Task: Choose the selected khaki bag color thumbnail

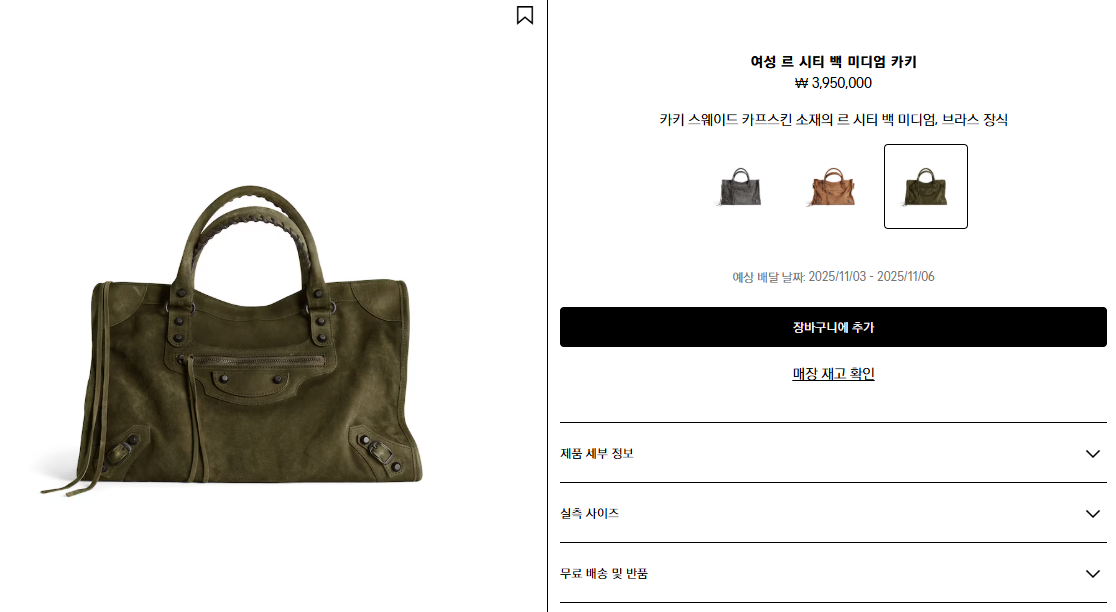Action: coord(925,186)
